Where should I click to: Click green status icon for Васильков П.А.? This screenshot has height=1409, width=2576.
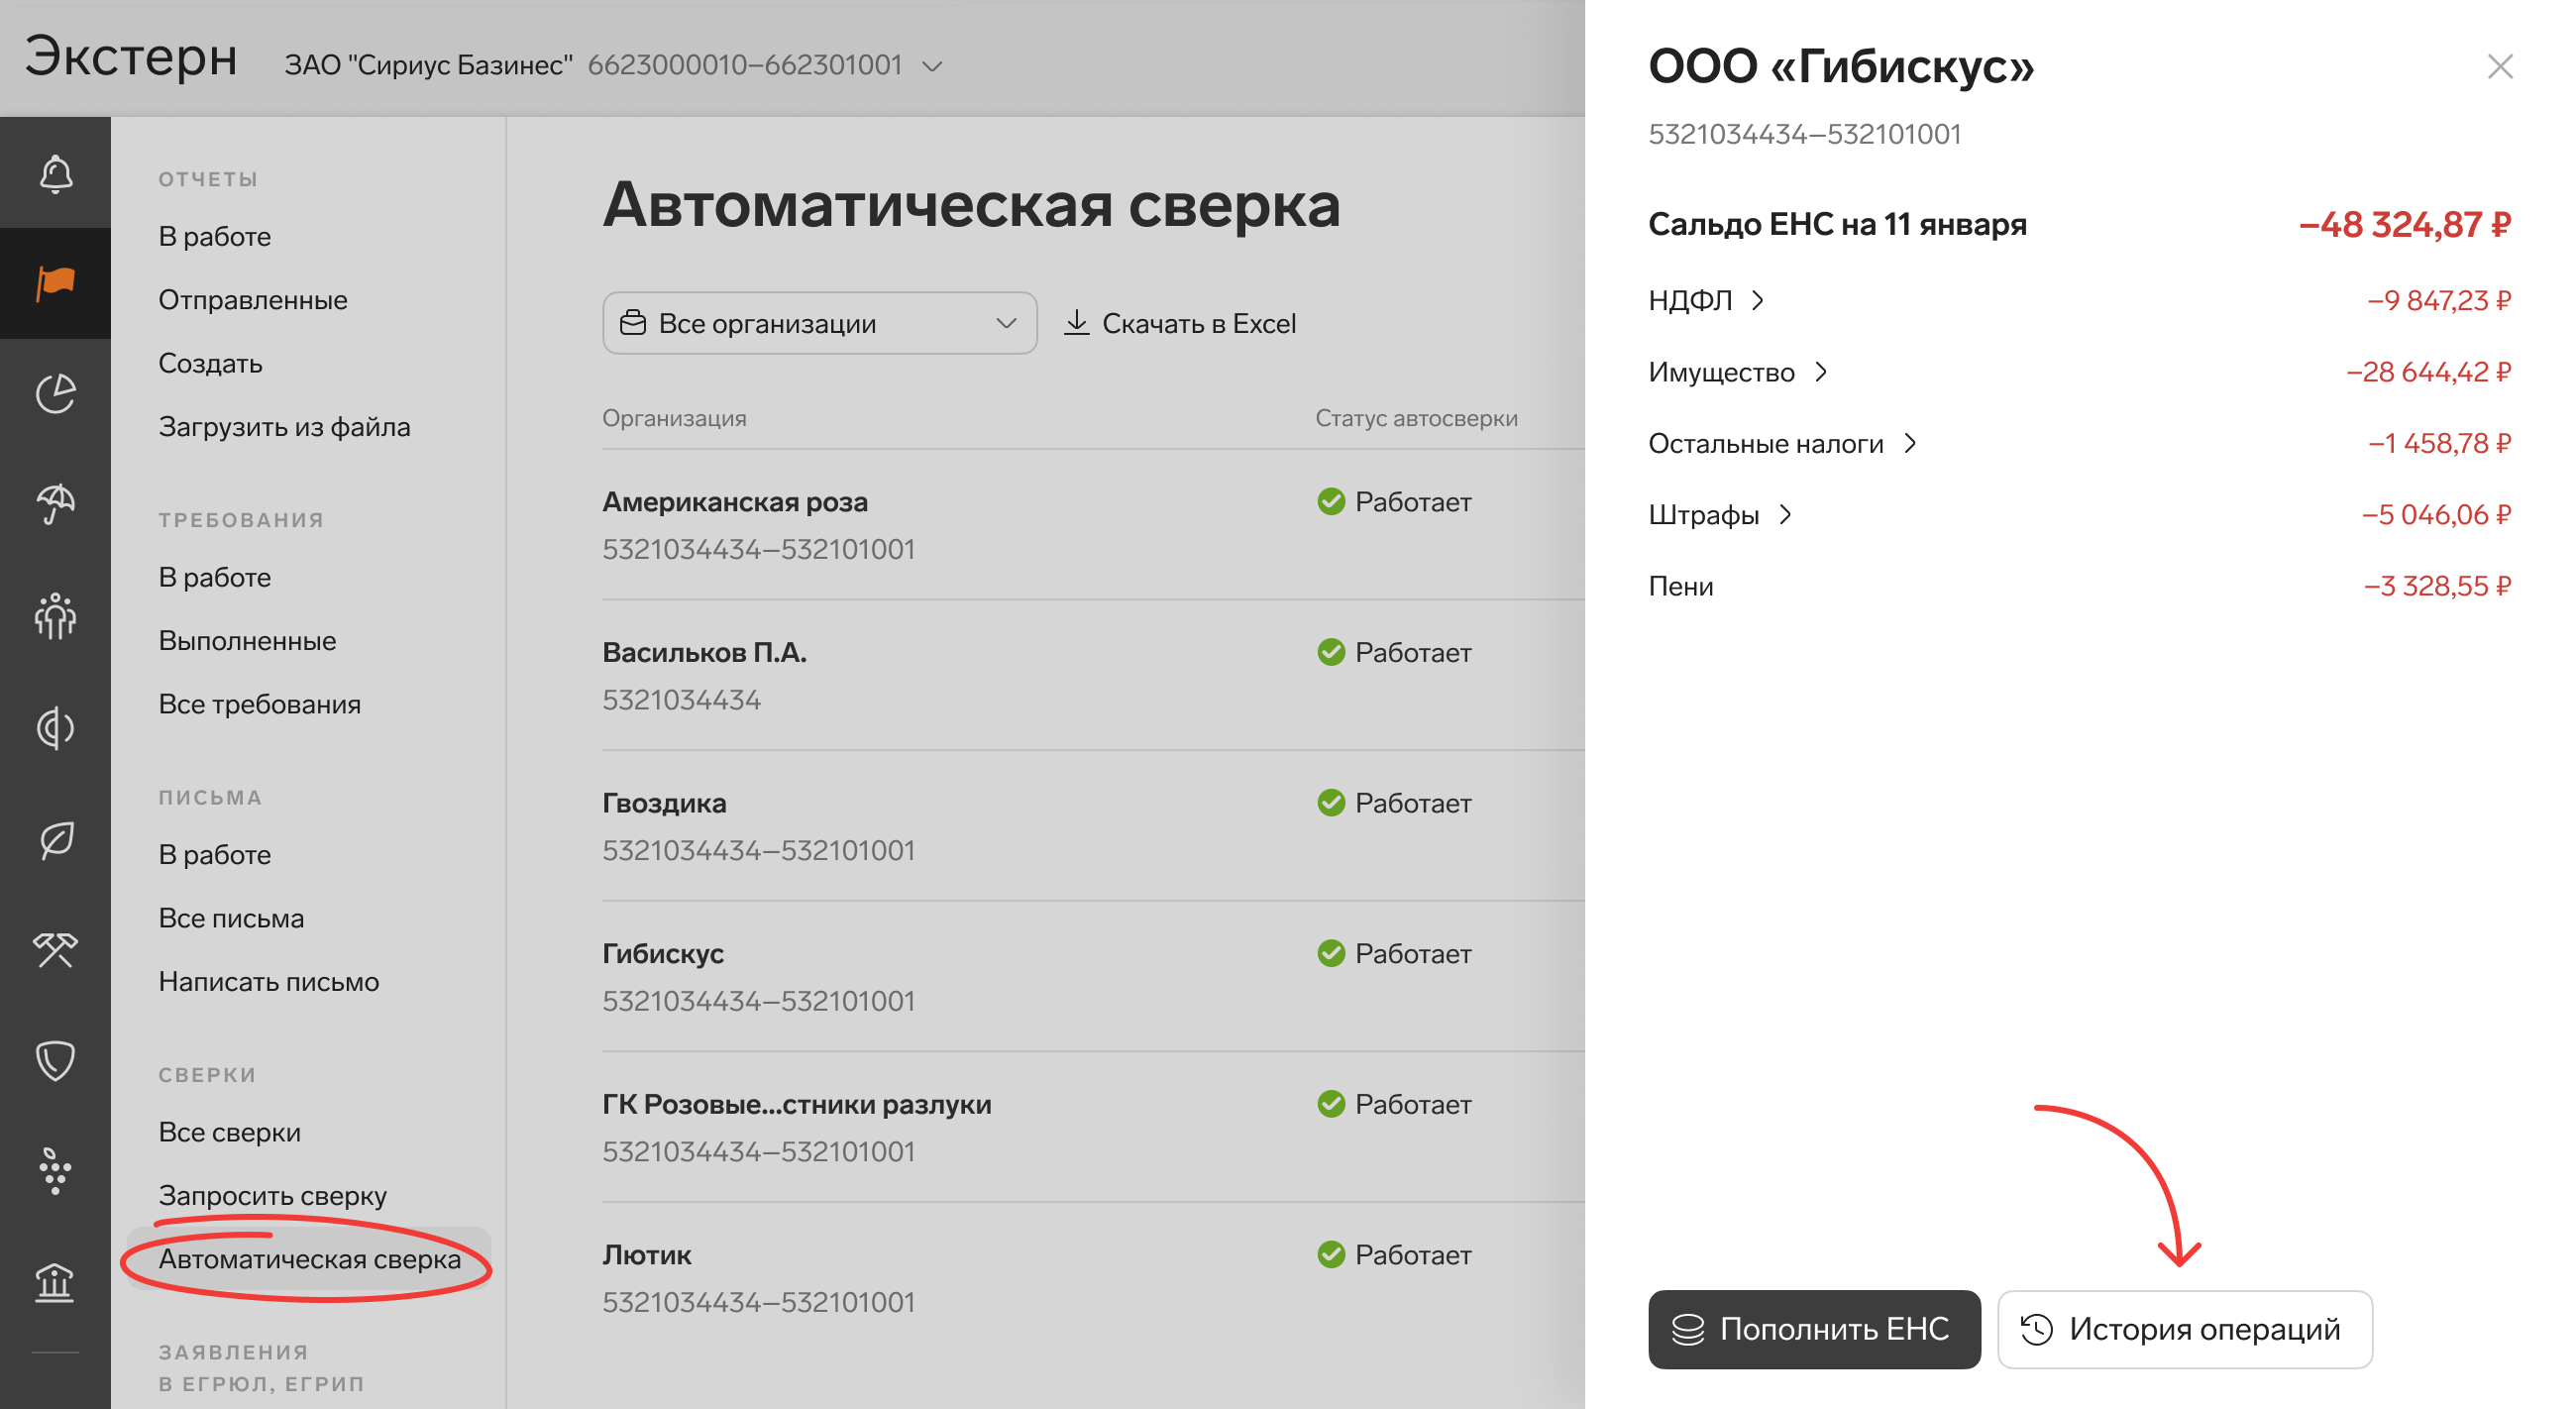coord(1331,652)
